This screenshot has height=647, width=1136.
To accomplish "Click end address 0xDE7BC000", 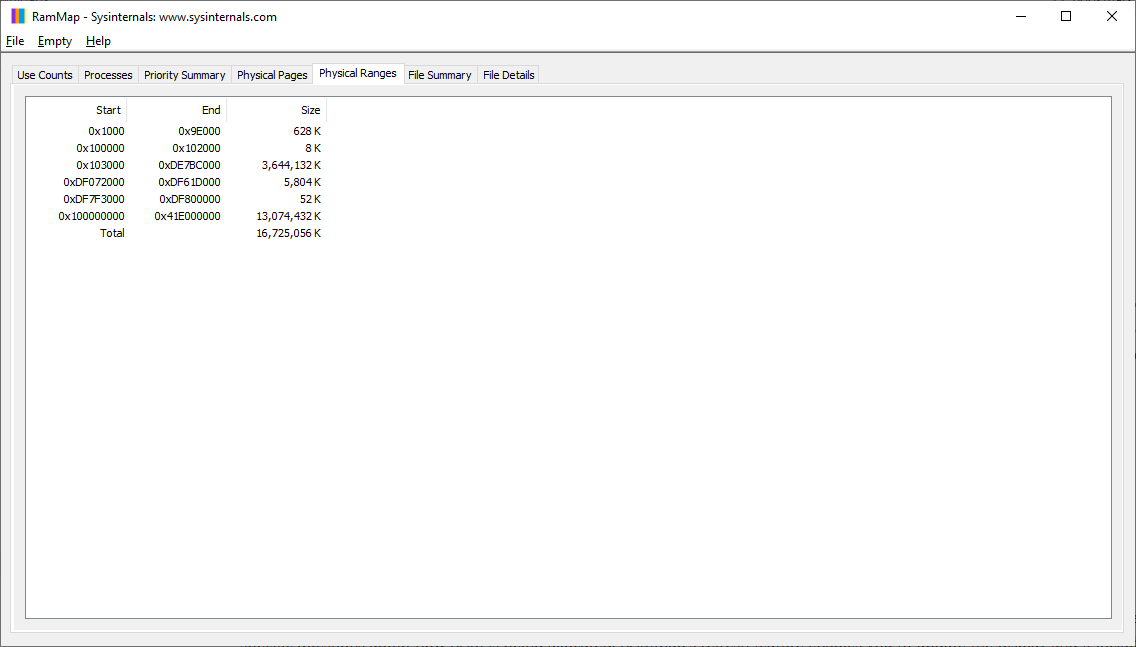I will 190,165.
